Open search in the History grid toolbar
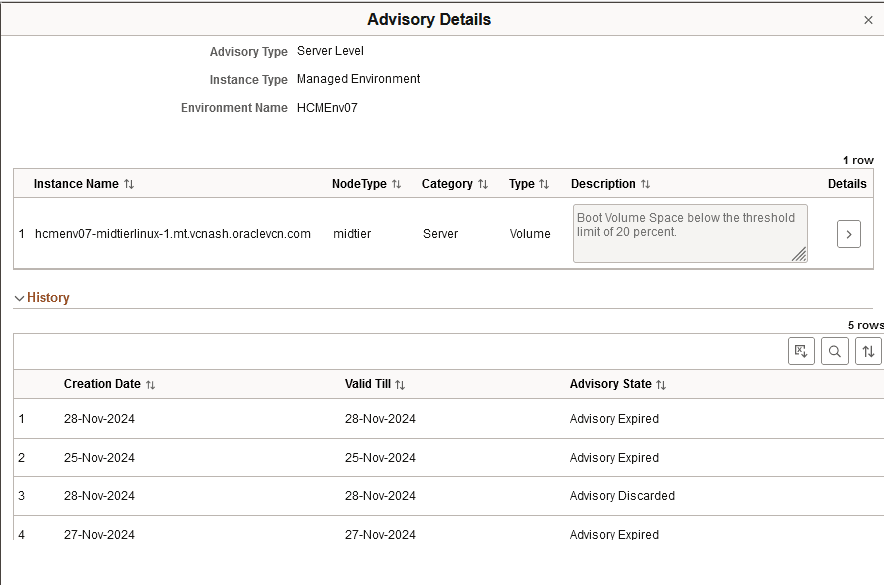Screen dimensions: 884x585 (834, 351)
